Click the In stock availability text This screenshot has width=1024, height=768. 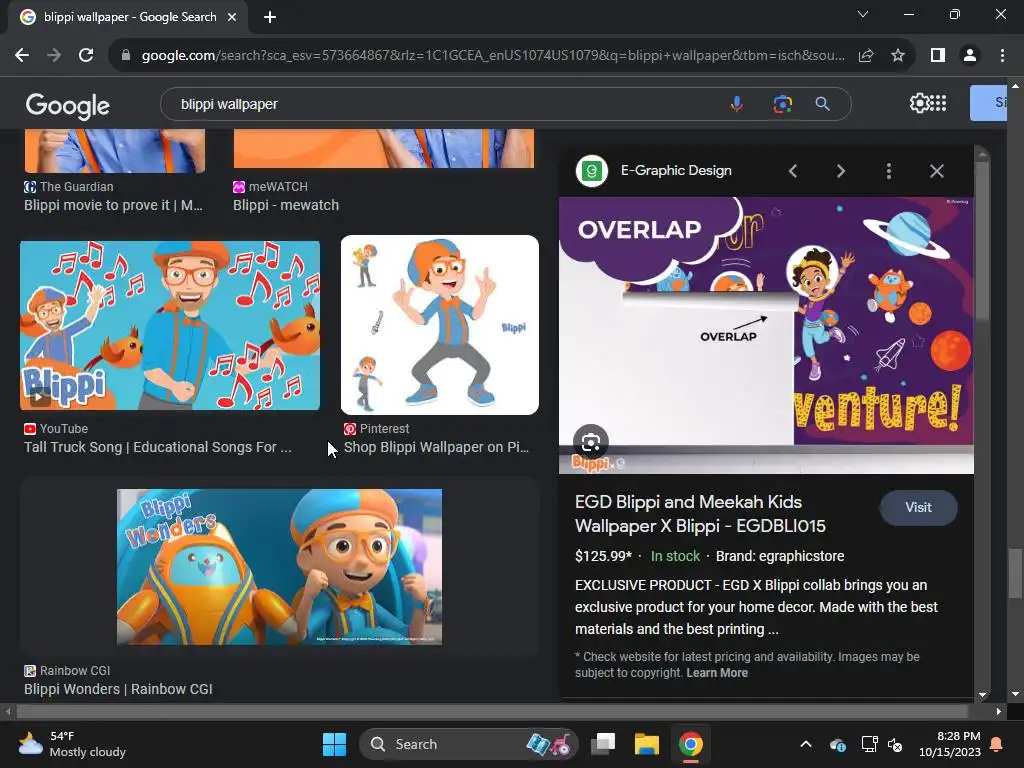click(x=675, y=556)
